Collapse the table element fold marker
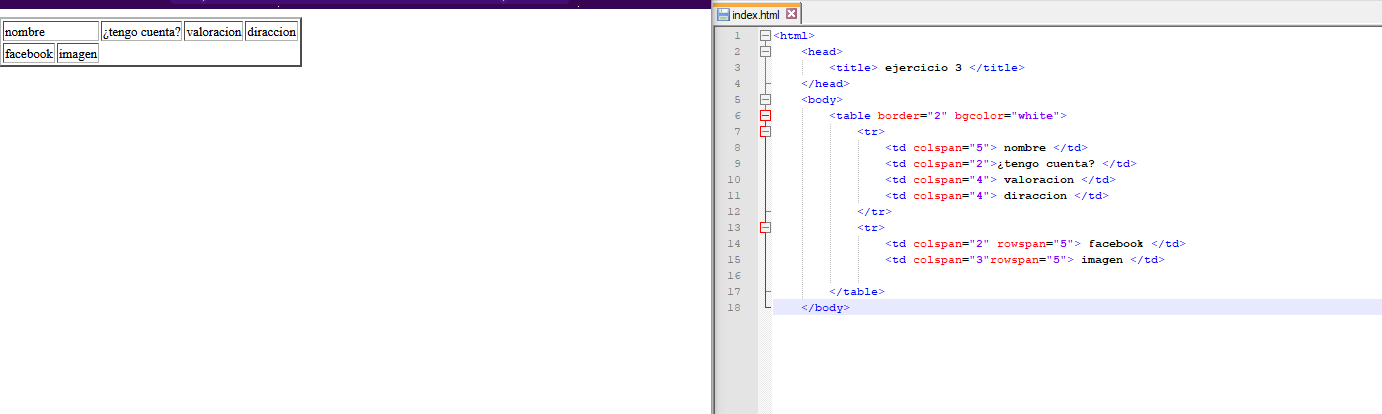 [765, 116]
